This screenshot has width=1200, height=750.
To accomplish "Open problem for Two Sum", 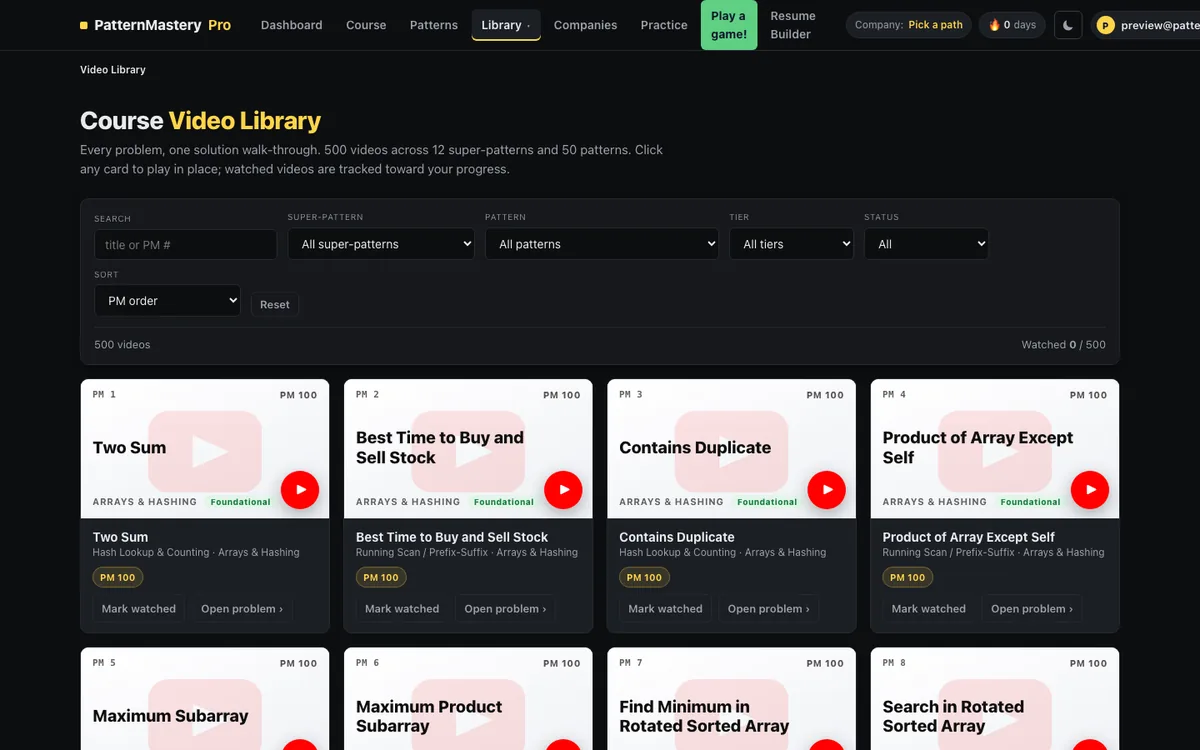I will click(242, 608).
